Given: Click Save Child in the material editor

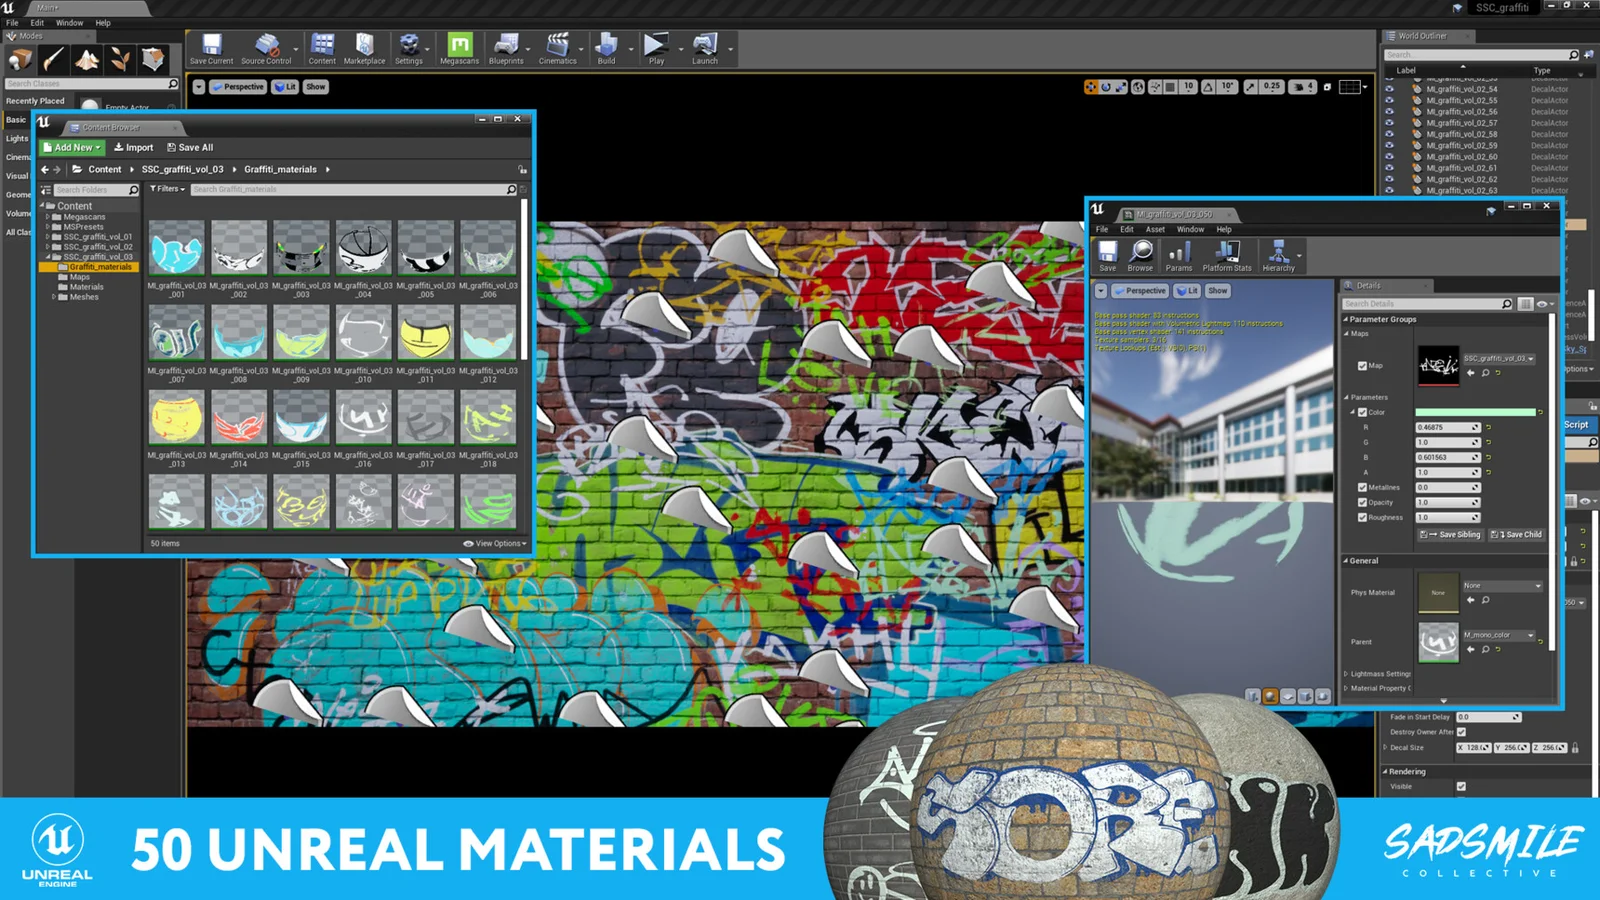Looking at the screenshot, I should point(1515,534).
